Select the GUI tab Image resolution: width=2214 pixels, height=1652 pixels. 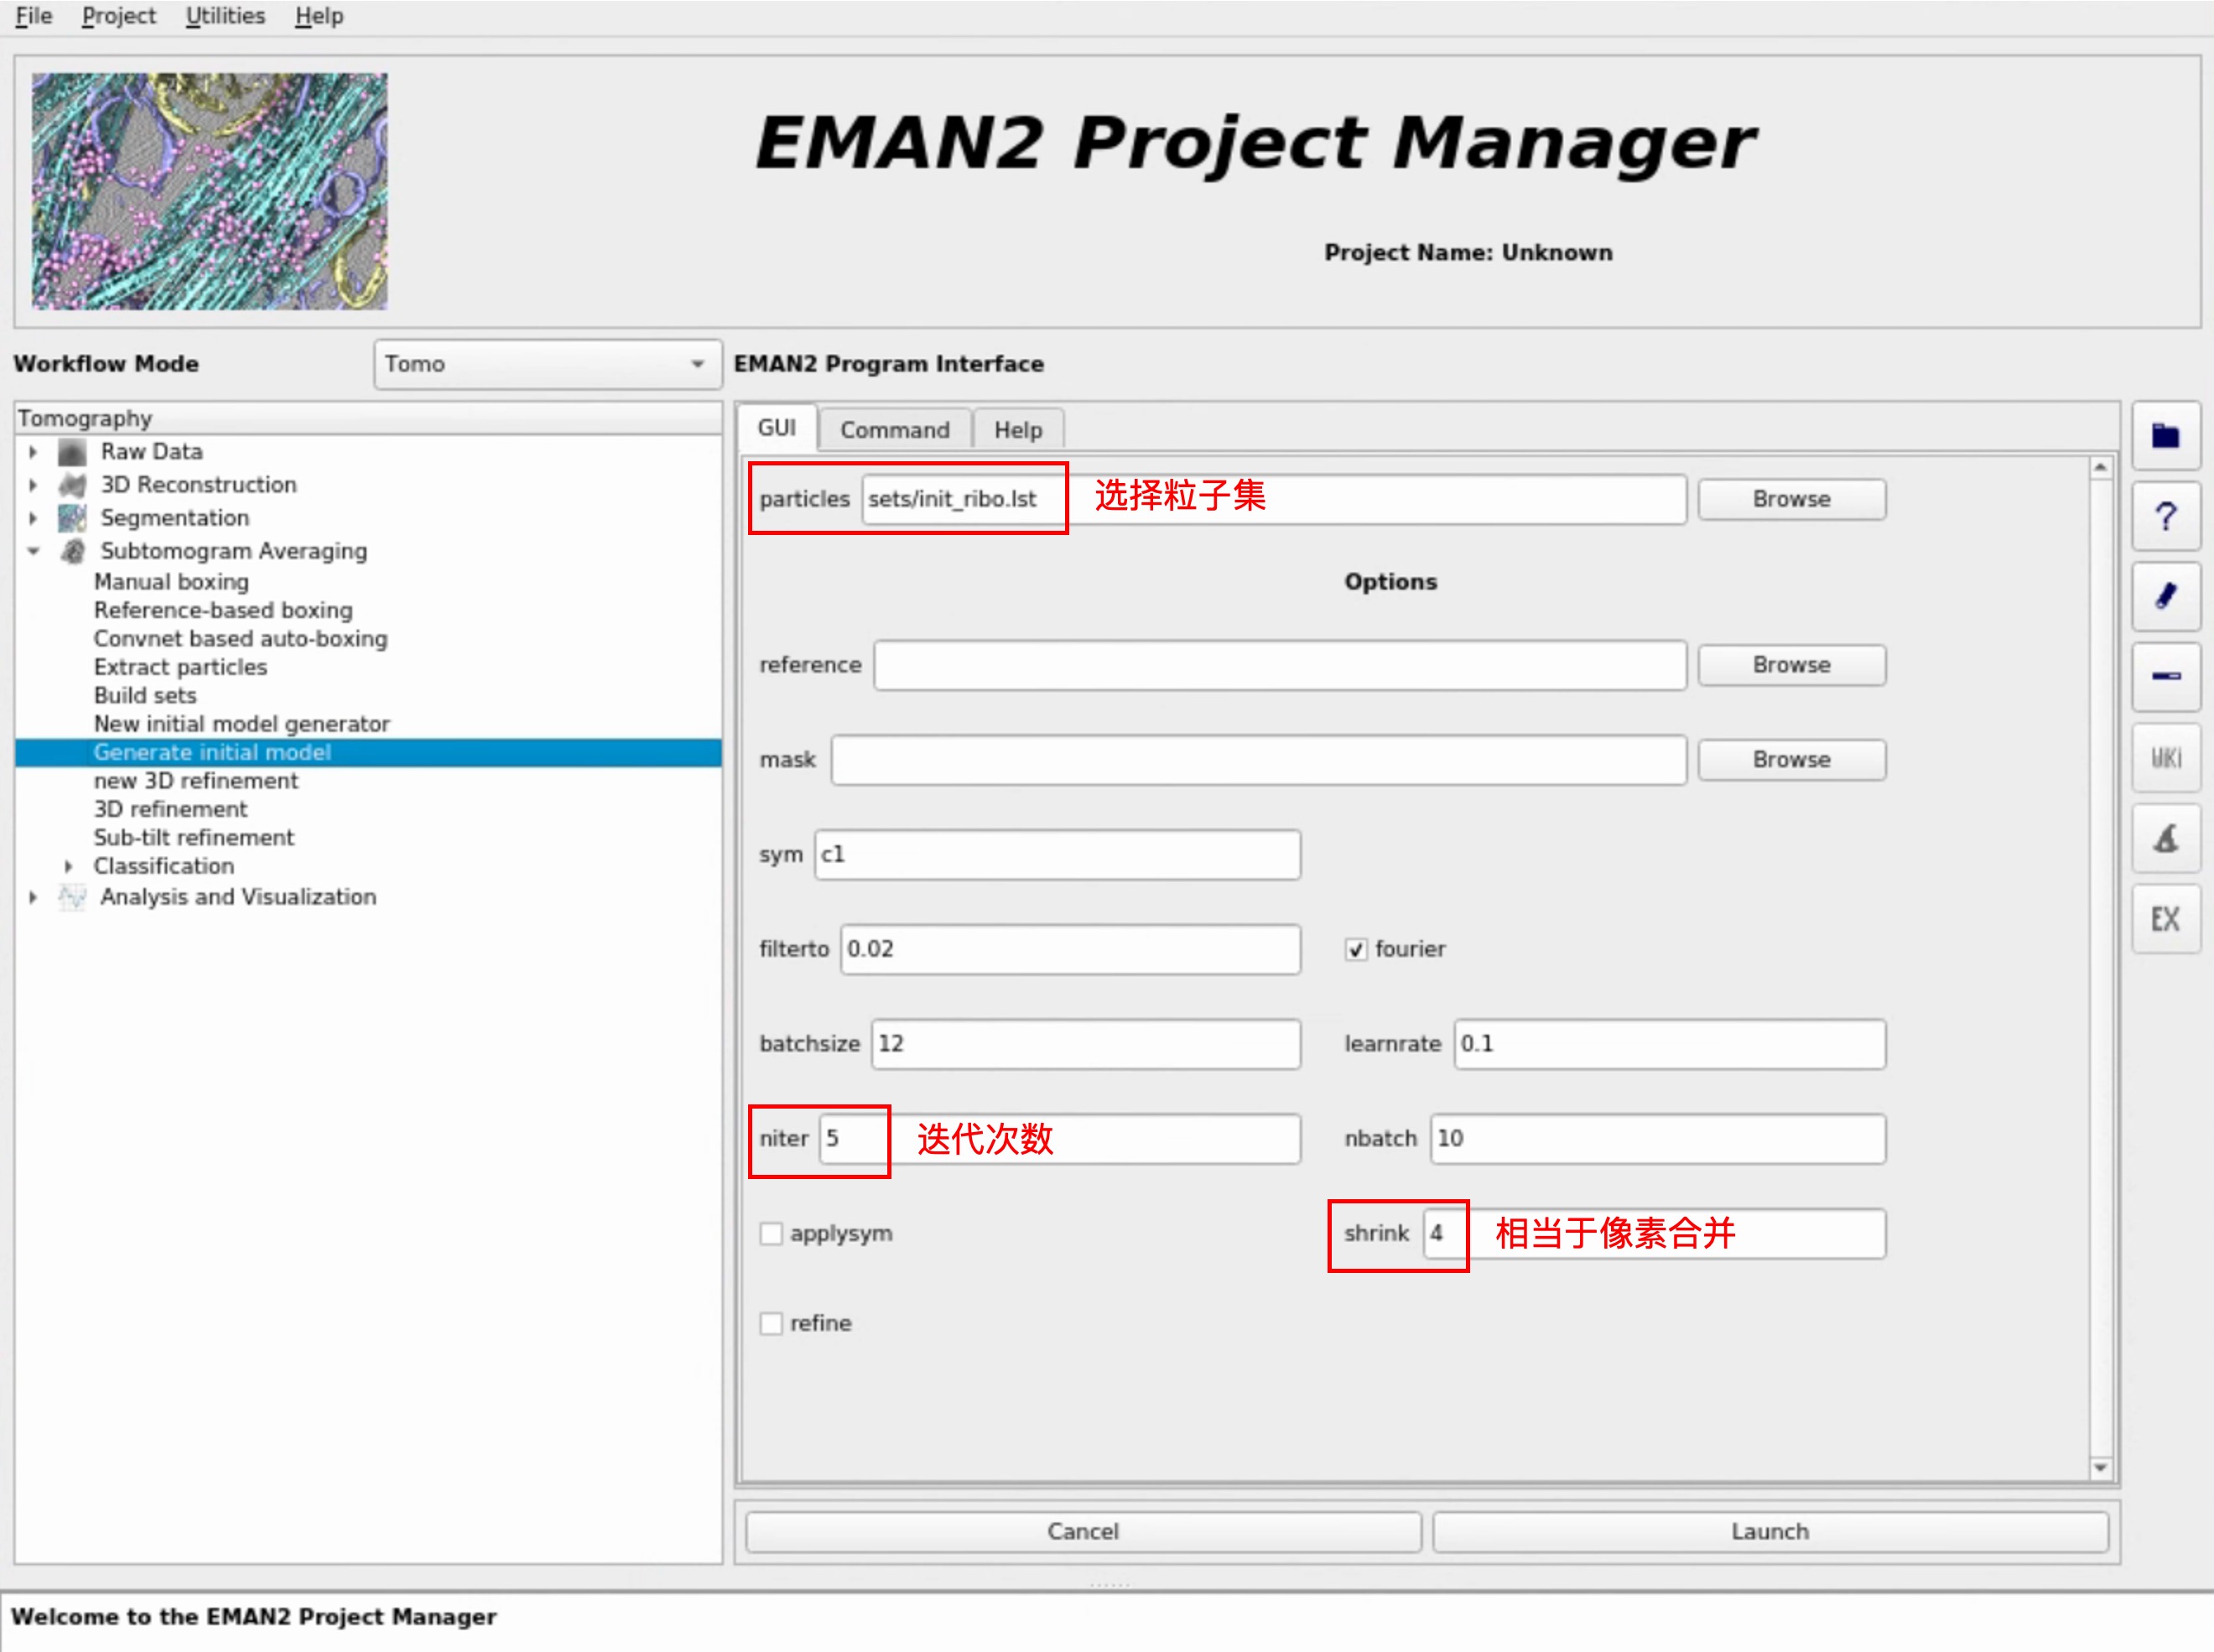click(x=777, y=428)
